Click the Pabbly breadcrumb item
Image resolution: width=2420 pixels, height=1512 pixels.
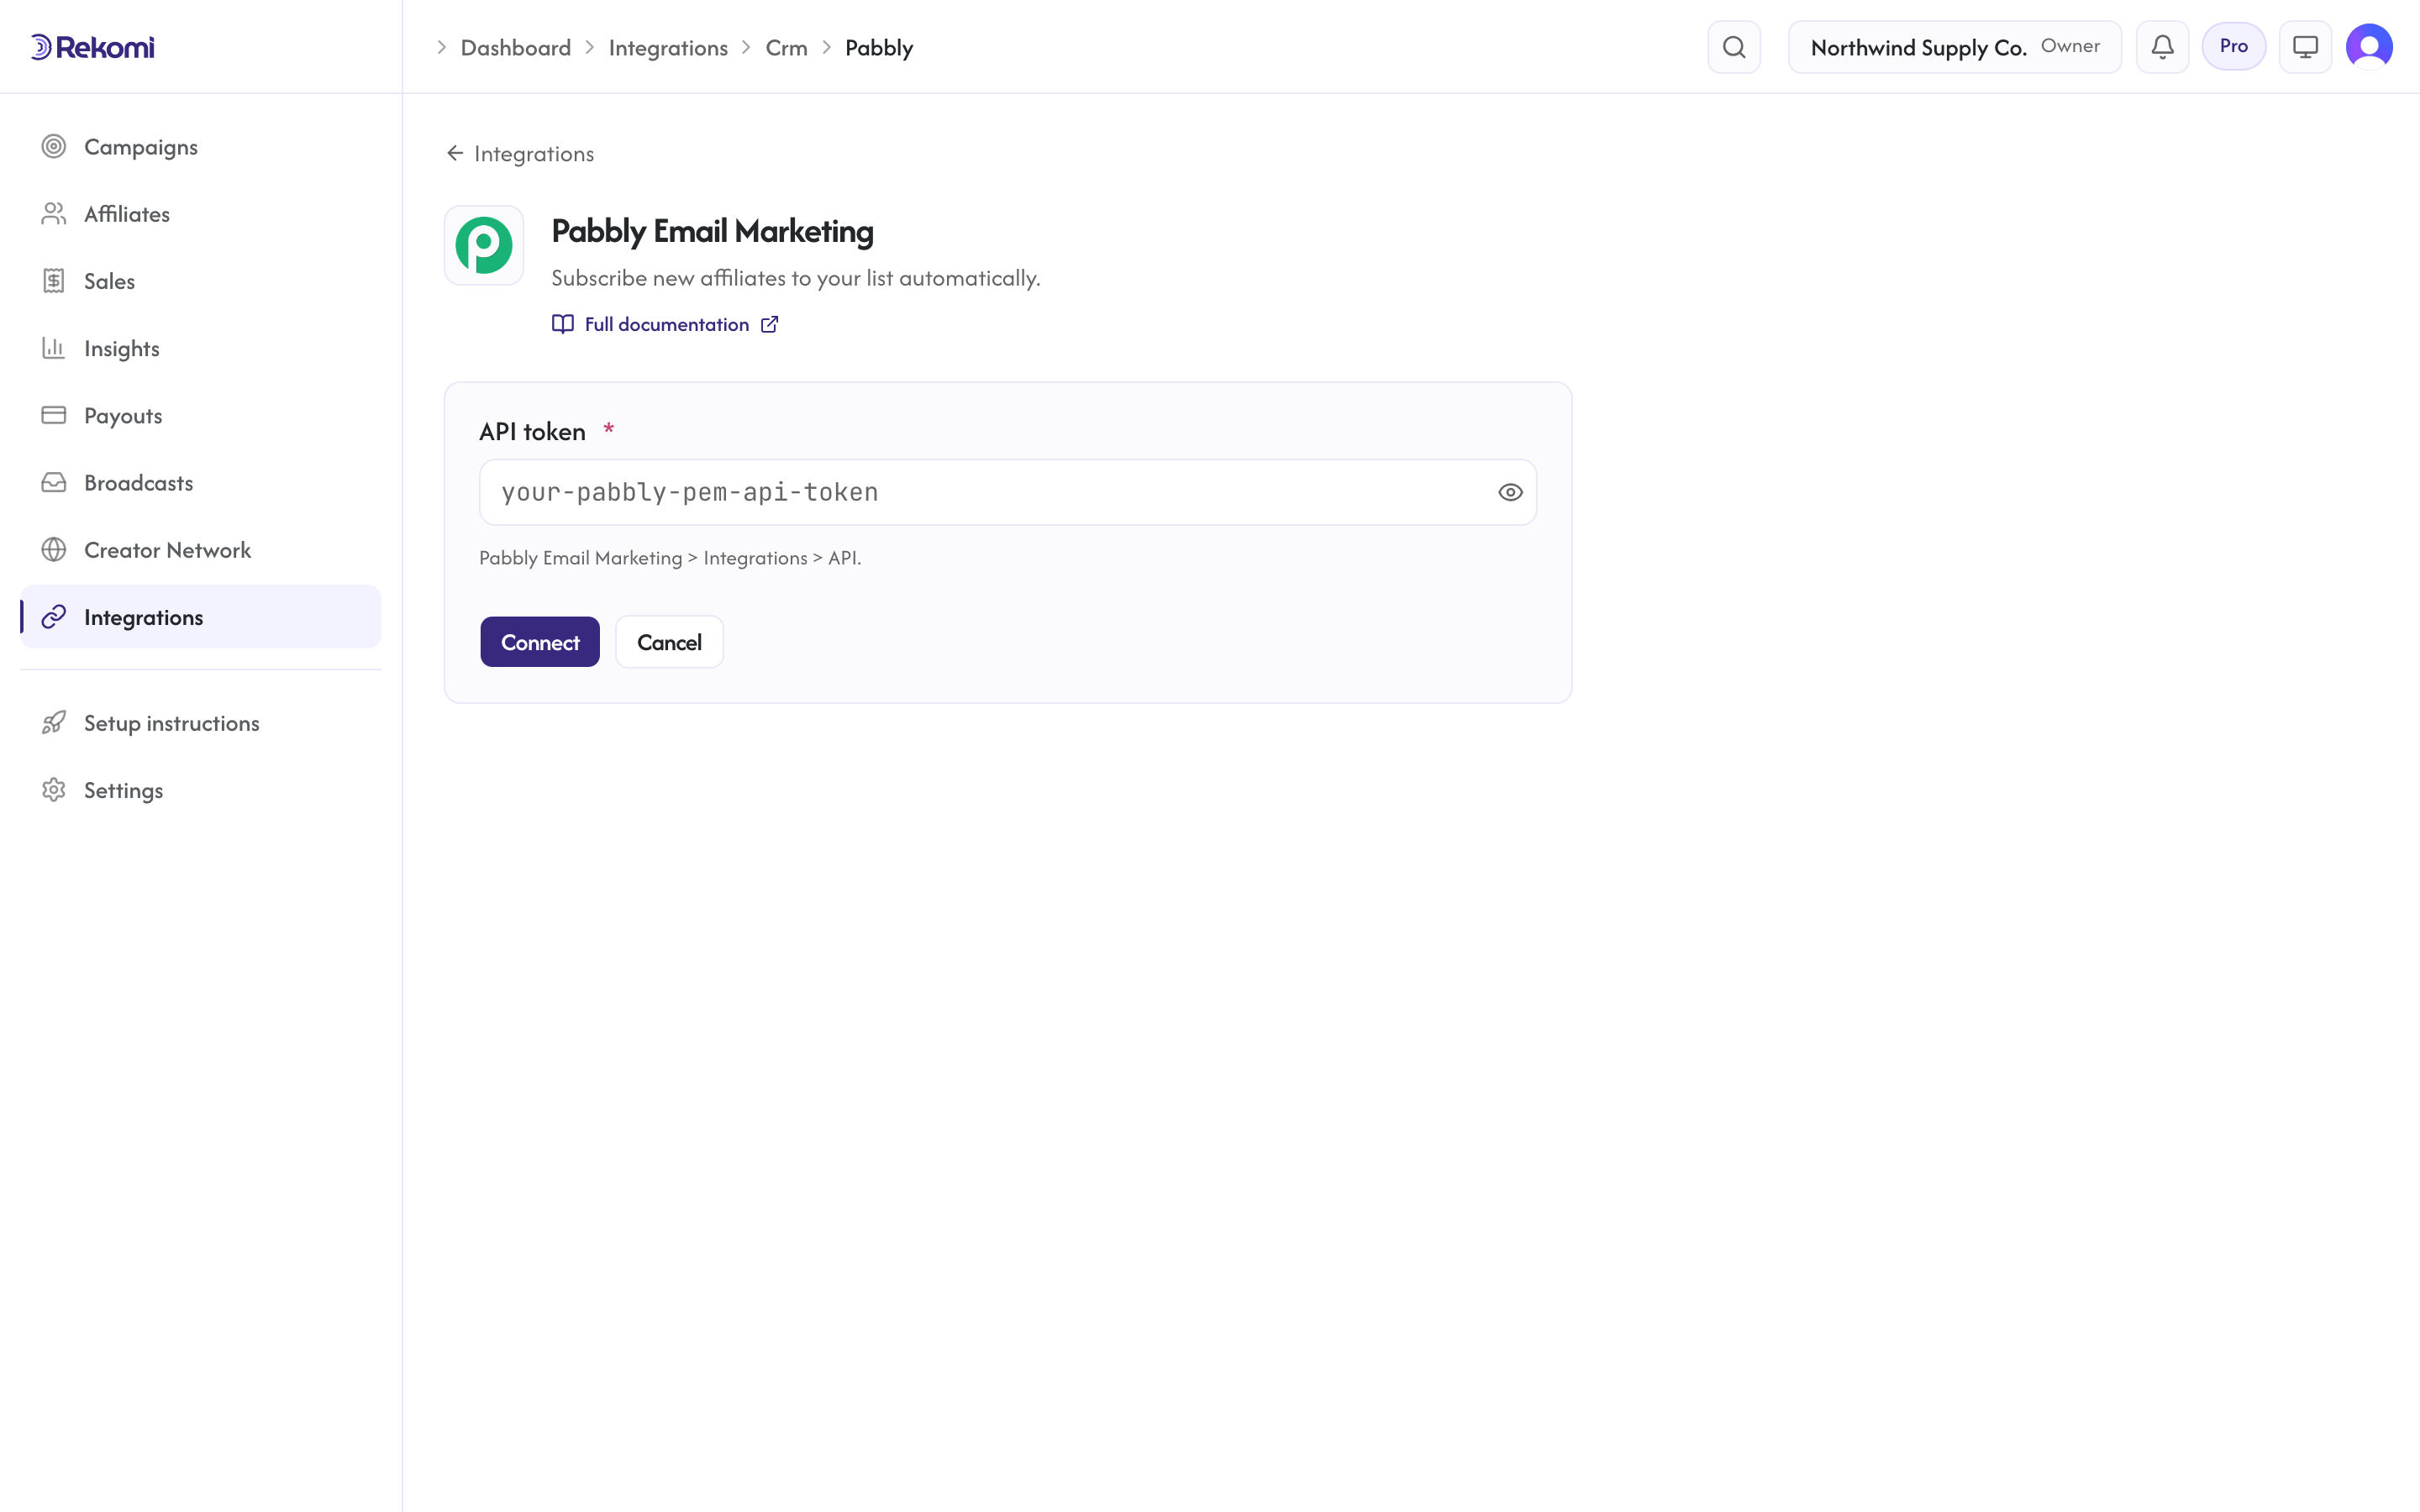coord(879,48)
